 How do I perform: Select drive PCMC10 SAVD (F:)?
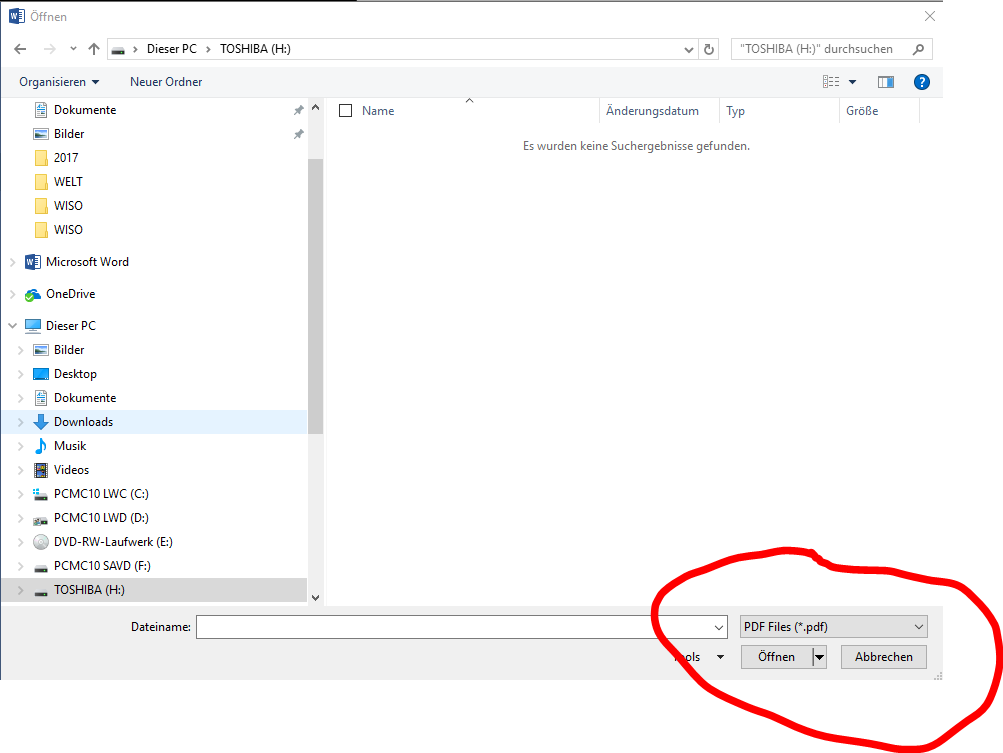[x=102, y=566]
